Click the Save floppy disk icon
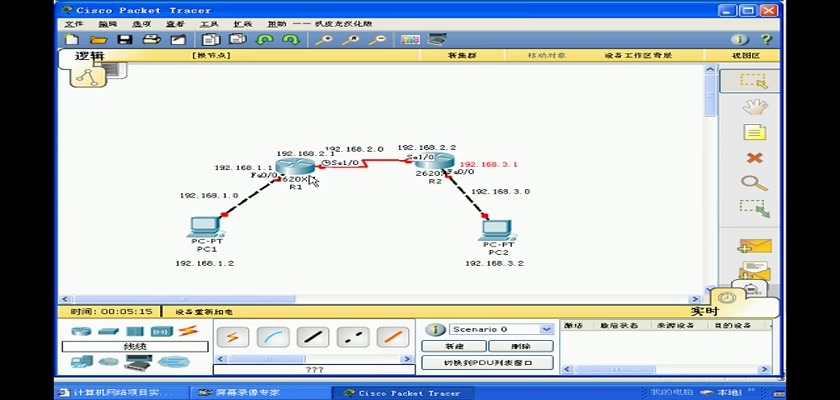Image resolution: width=840 pixels, height=400 pixels. pos(124,40)
